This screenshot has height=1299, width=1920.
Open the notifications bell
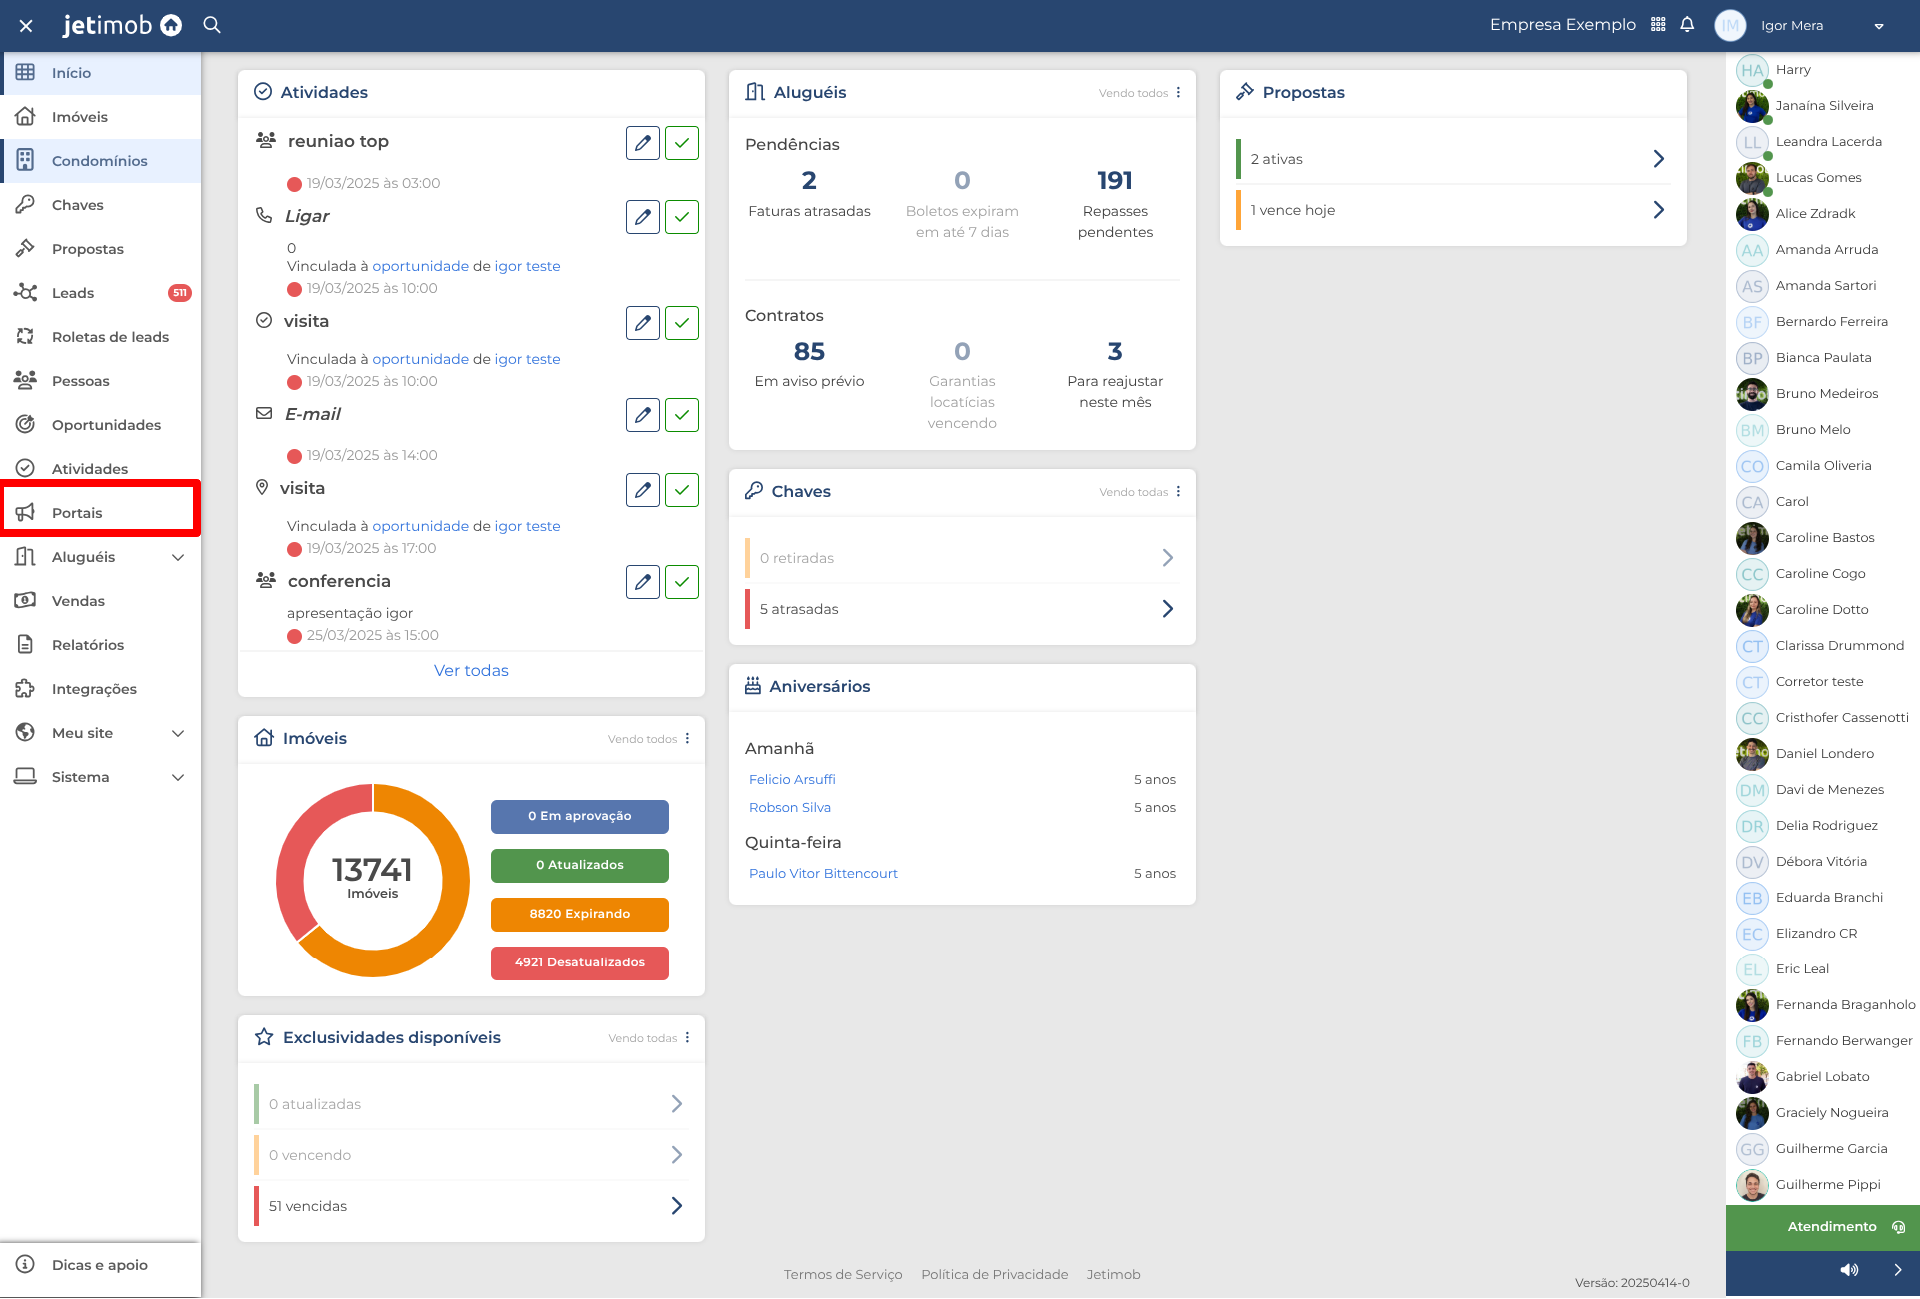click(x=1687, y=25)
